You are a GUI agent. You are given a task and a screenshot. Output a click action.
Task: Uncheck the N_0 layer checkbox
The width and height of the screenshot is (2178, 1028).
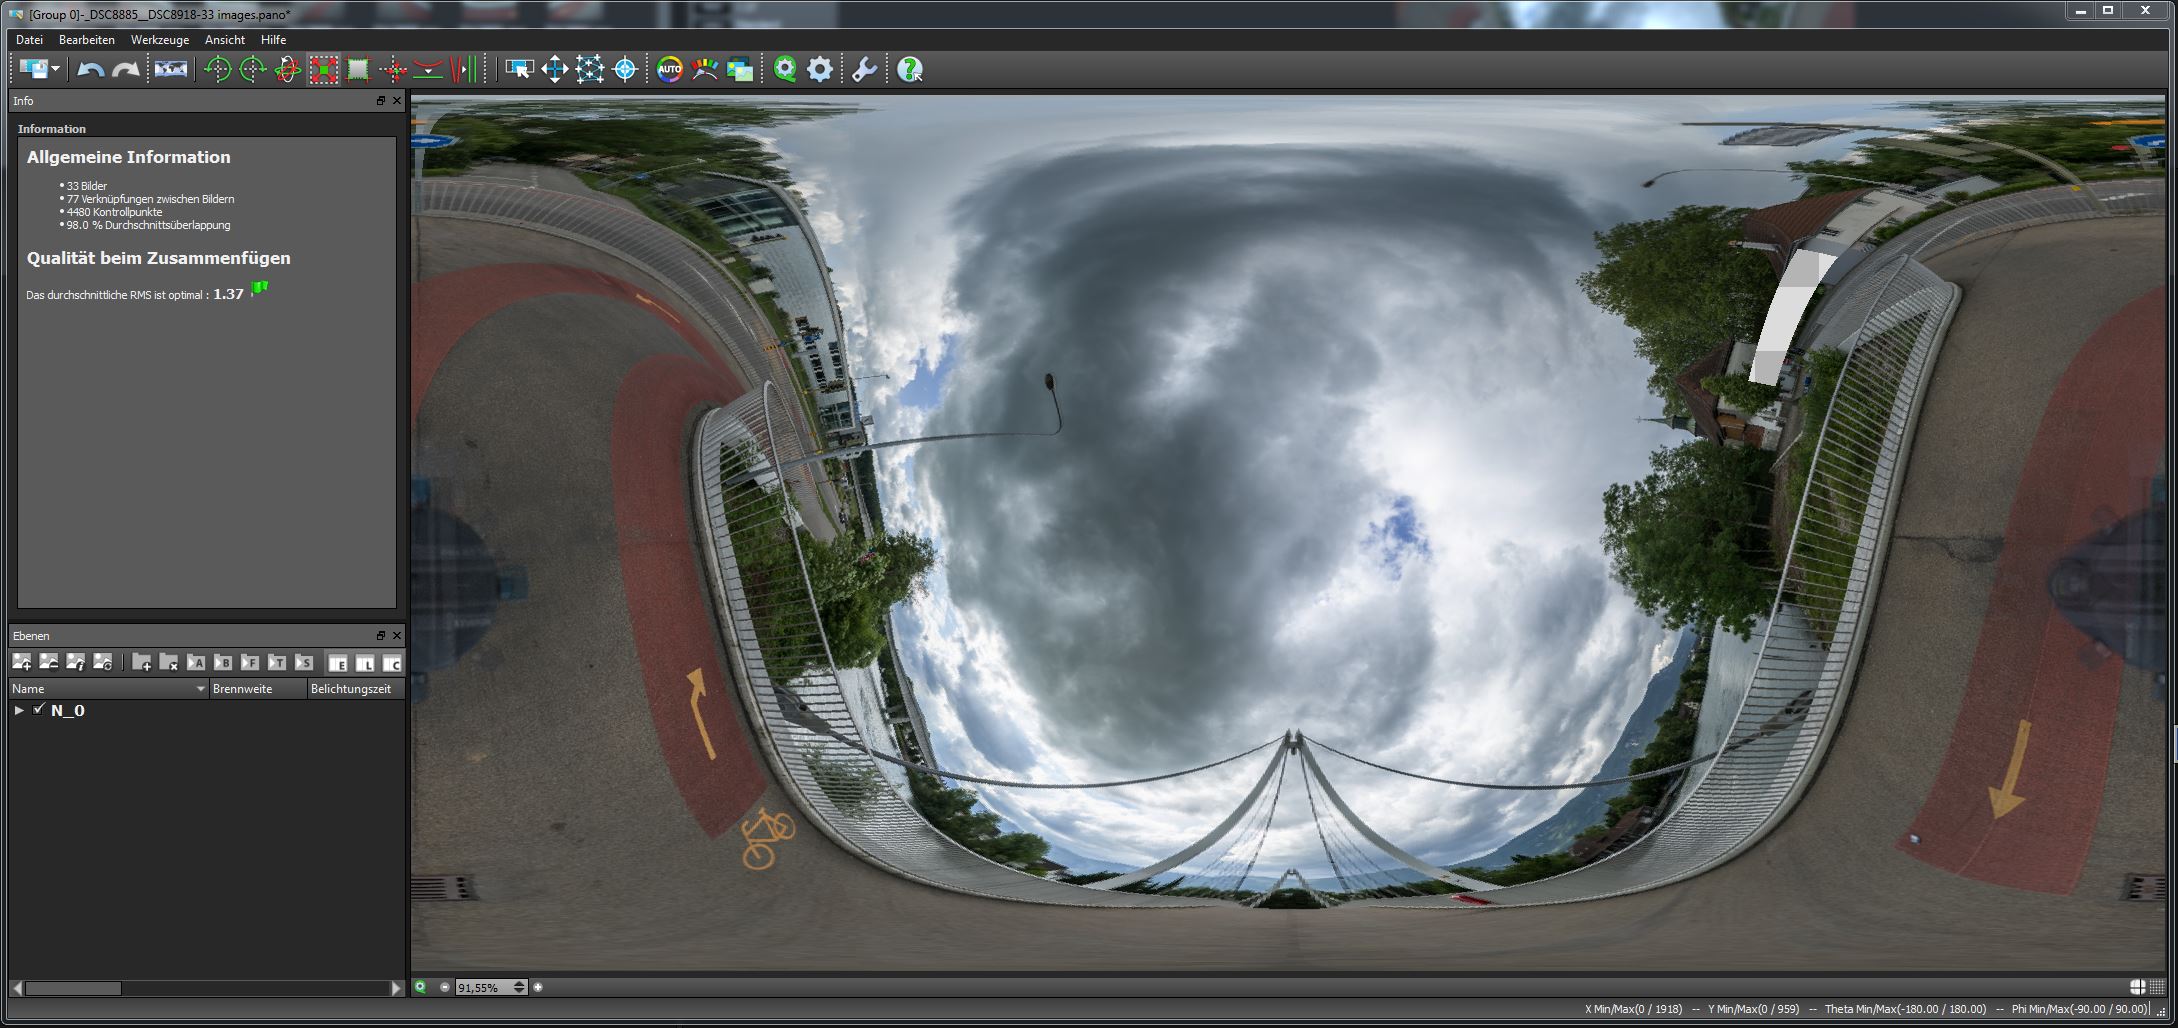click(x=39, y=709)
